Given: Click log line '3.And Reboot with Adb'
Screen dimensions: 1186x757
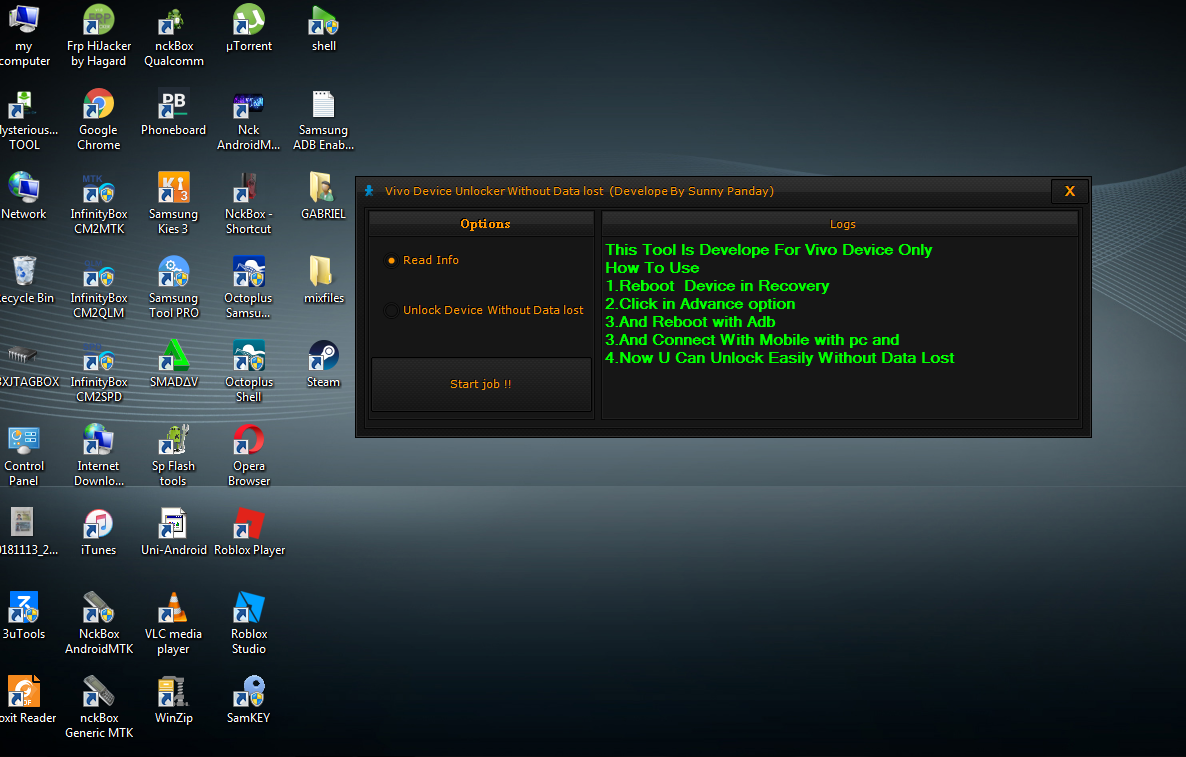Looking at the screenshot, I should (x=690, y=322).
